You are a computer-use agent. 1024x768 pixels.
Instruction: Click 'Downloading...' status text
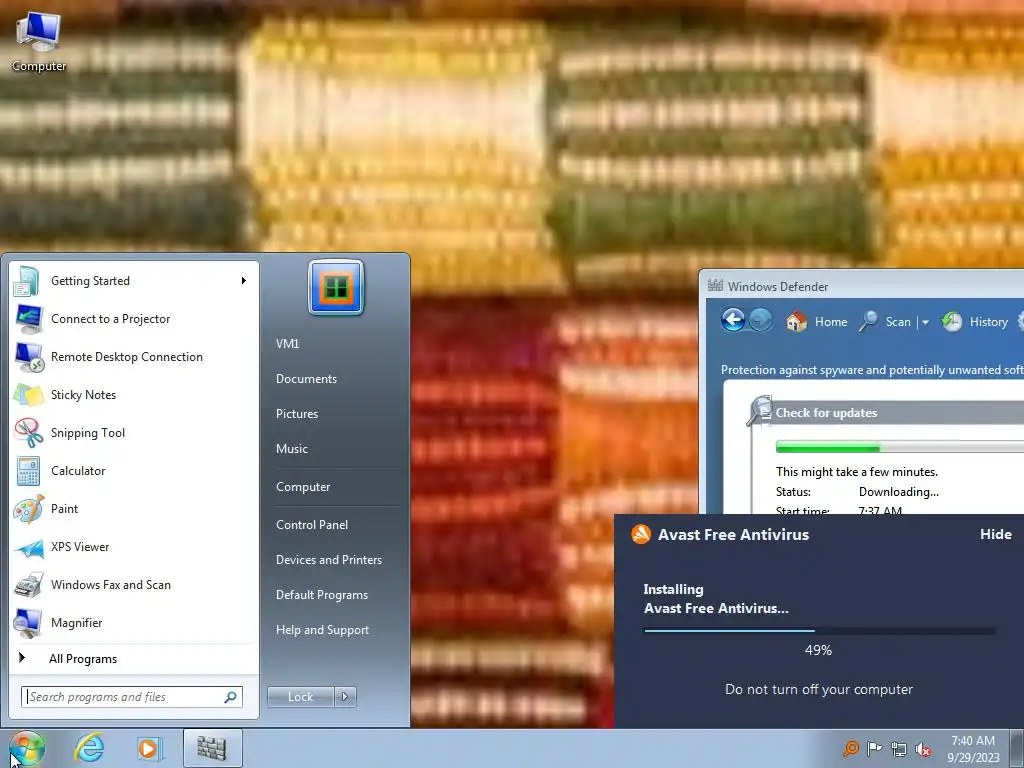pyautogui.click(x=899, y=492)
